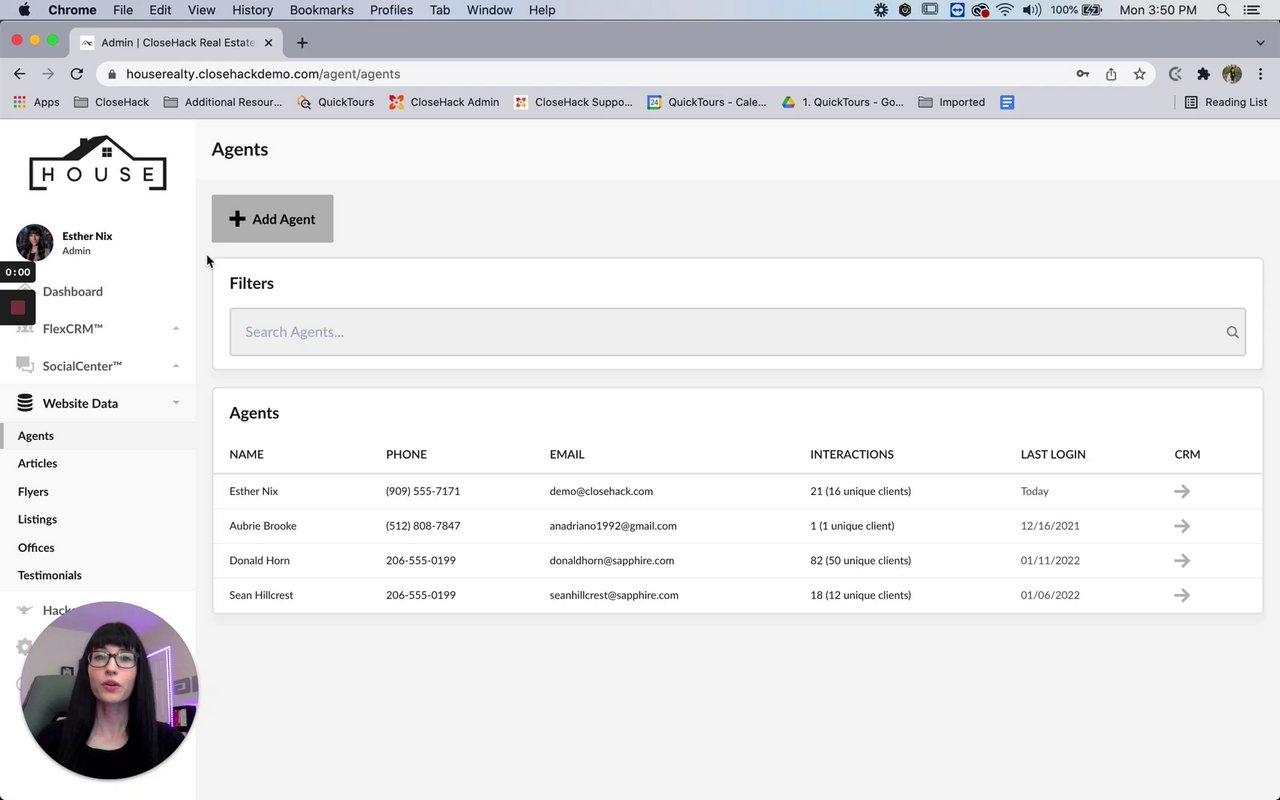Image resolution: width=1280 pixels, height=800 pixels.
Task: Open the volume control icon
Action: tap(1031, 10)
